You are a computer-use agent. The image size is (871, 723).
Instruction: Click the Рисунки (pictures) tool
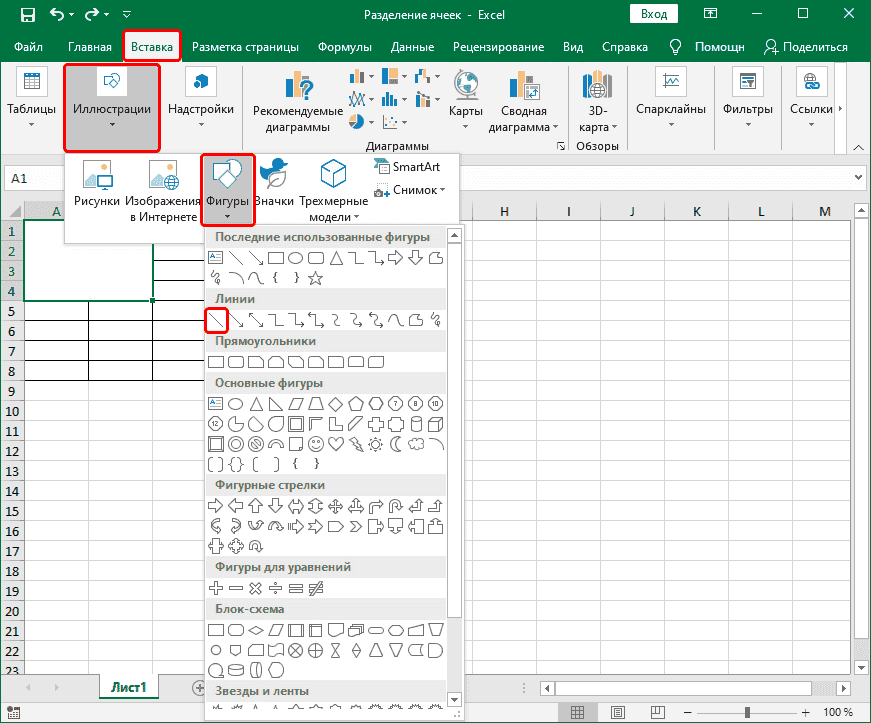tap(99, 185)
